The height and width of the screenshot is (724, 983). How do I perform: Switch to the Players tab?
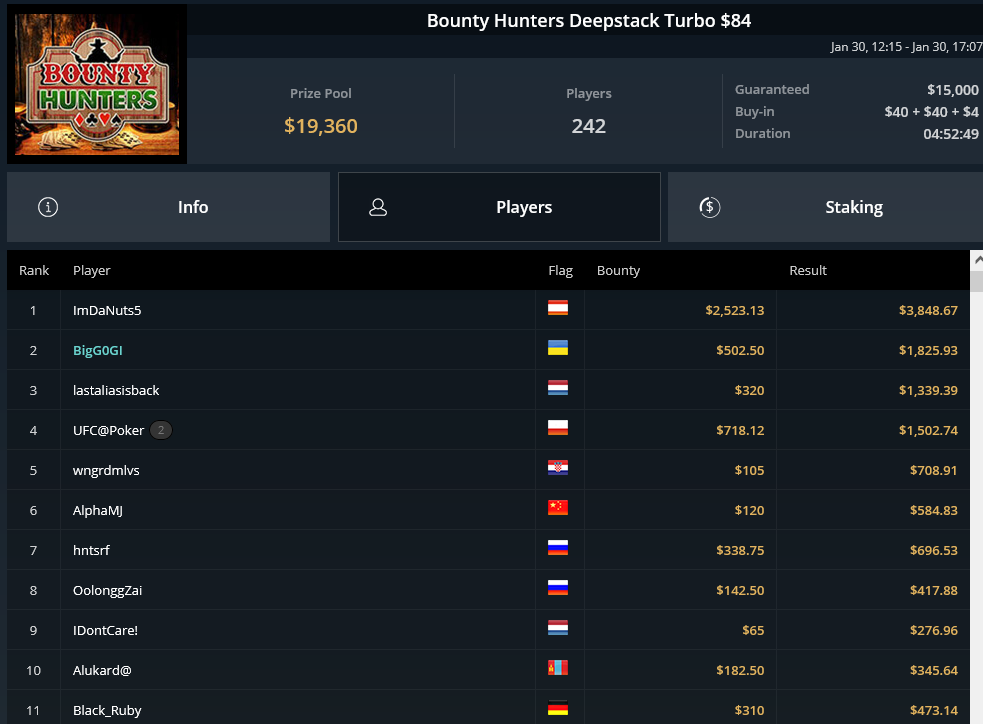[x=499, y=207]
